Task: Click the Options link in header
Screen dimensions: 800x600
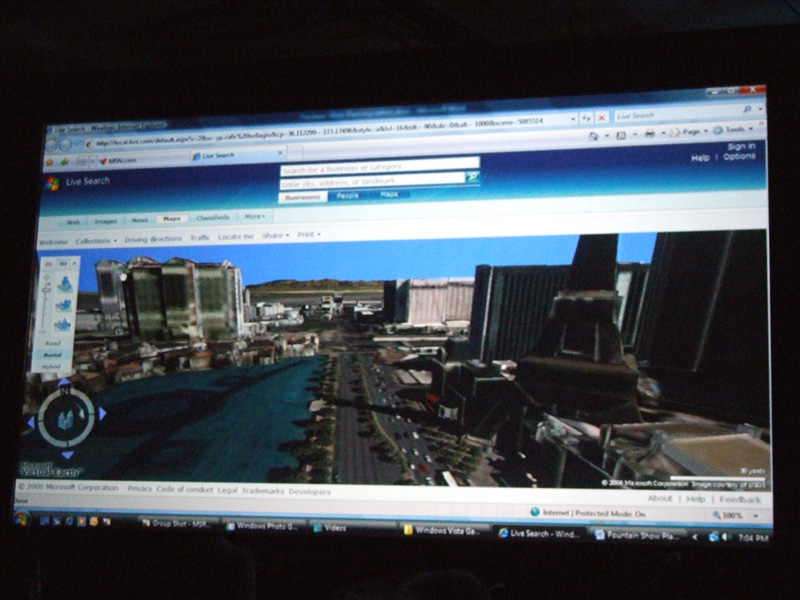Action: click(x=739, y=156)
